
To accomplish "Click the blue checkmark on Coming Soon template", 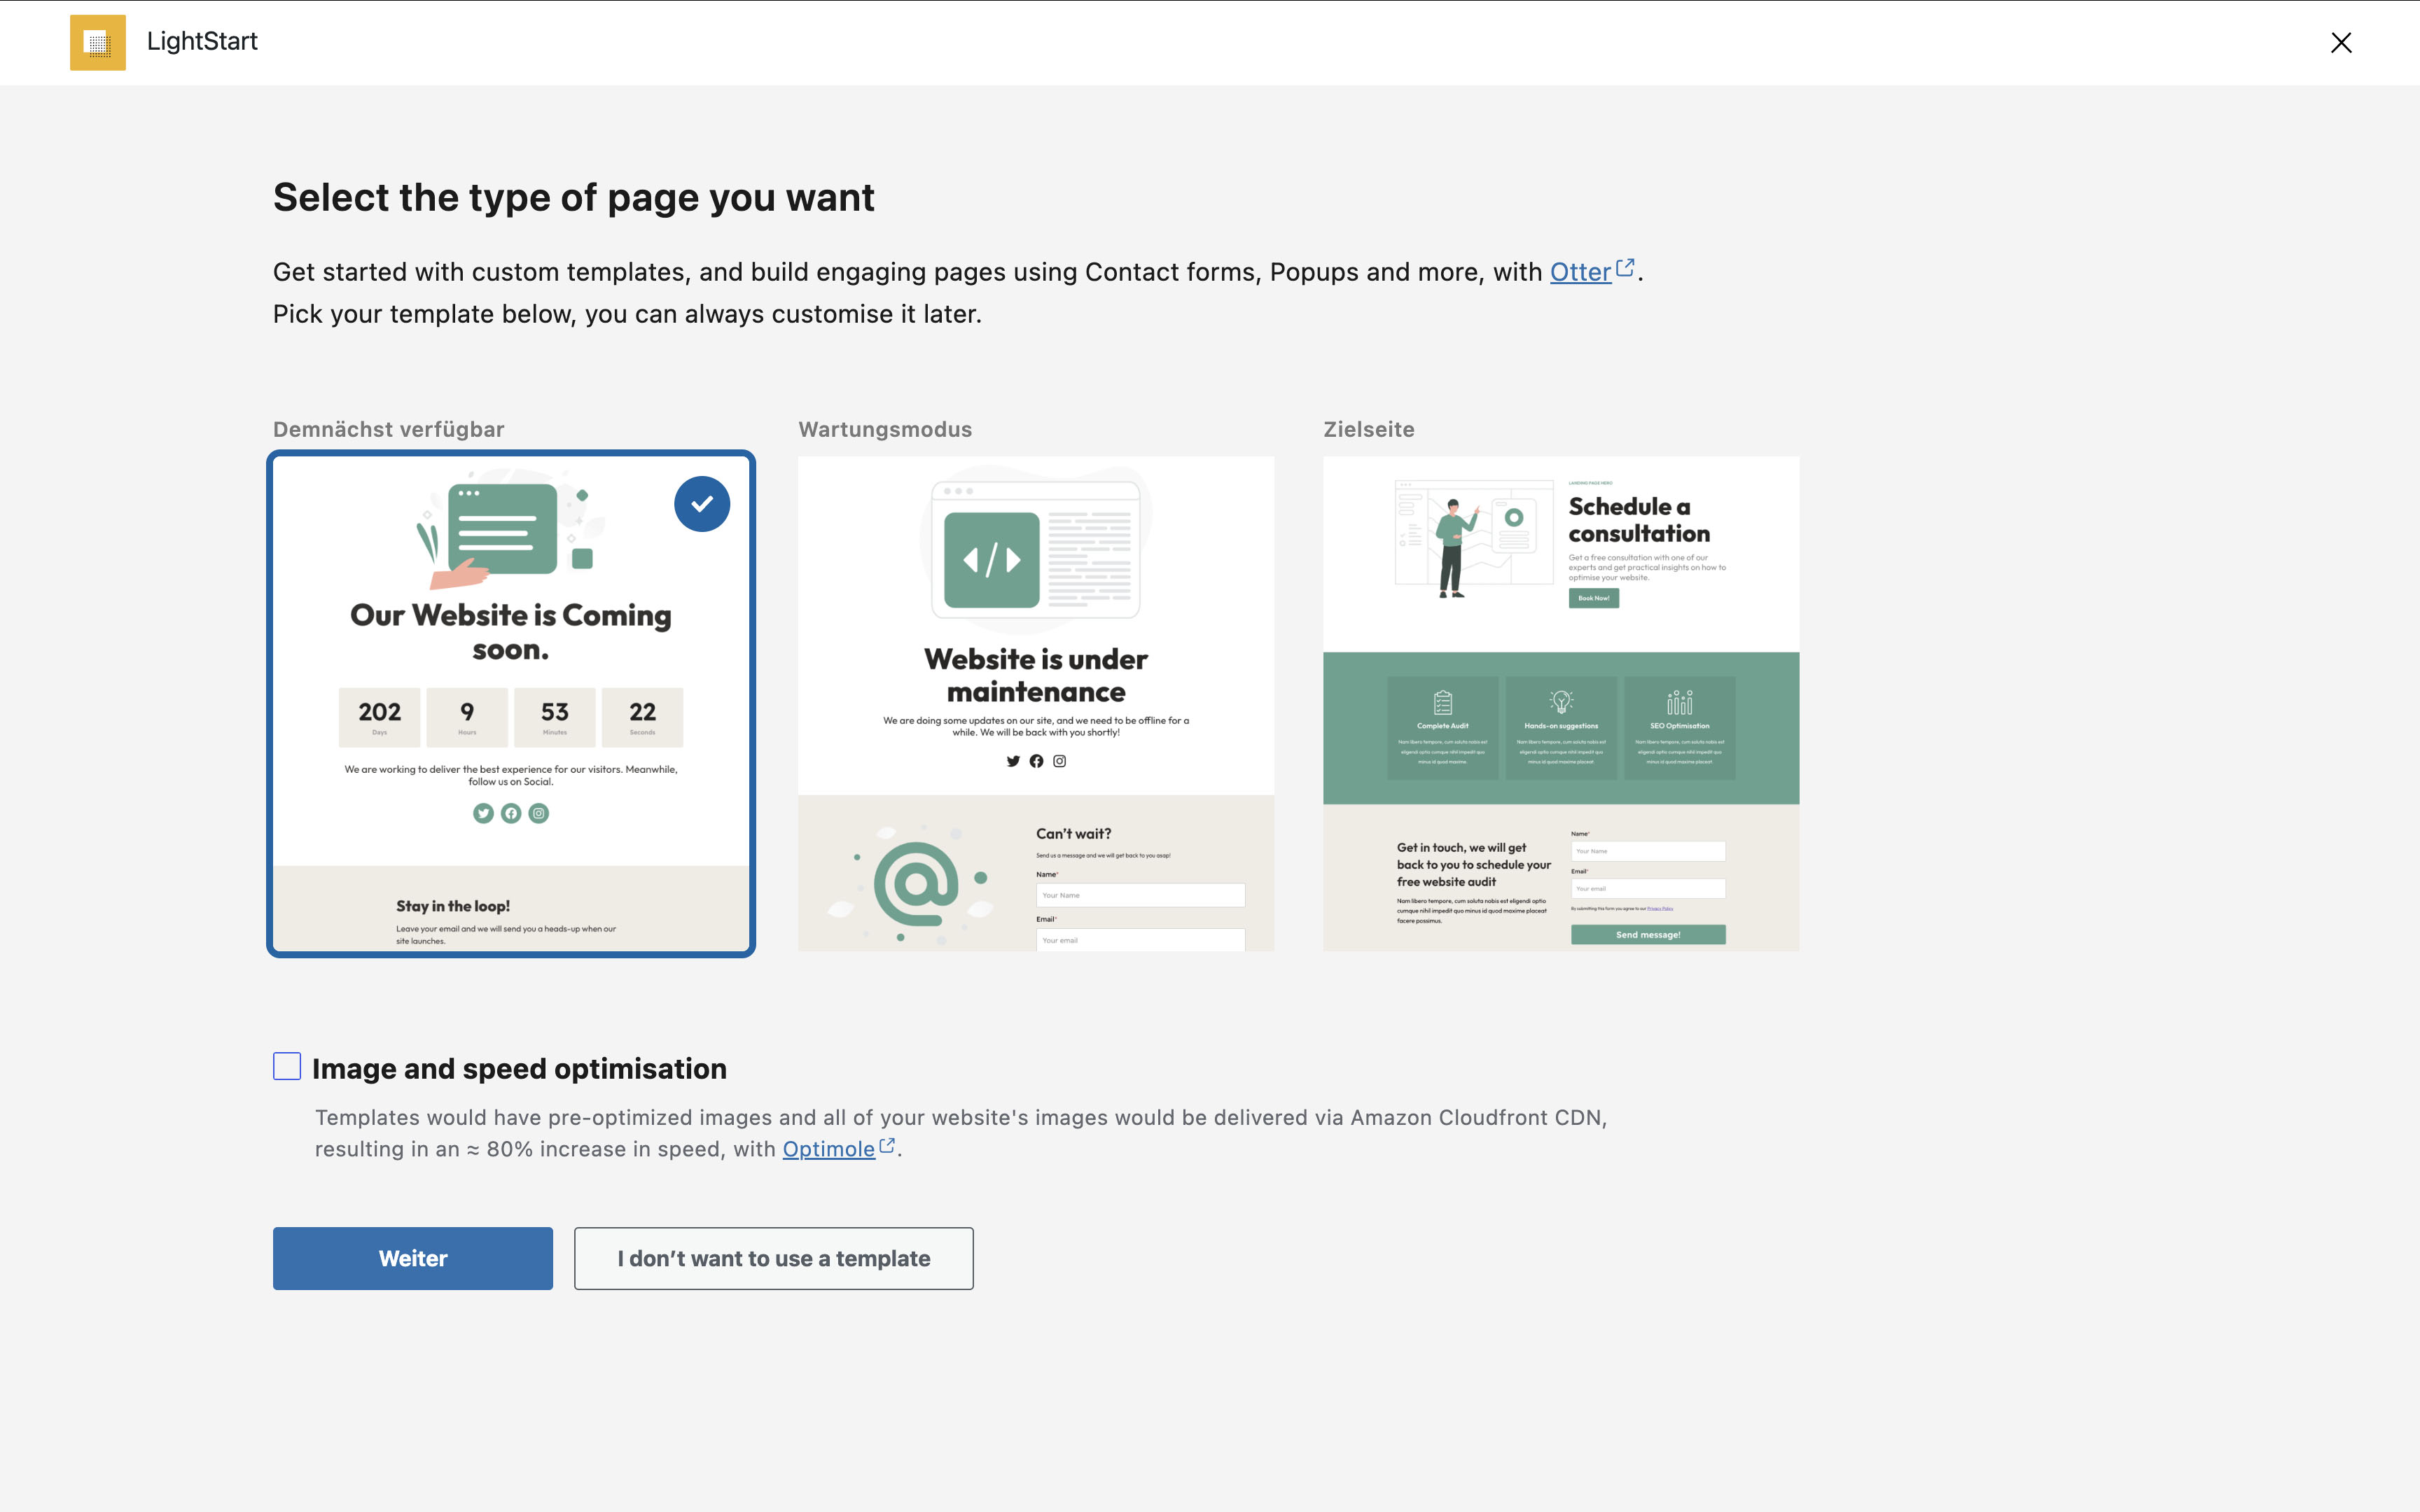I will [x=702, y=504].
